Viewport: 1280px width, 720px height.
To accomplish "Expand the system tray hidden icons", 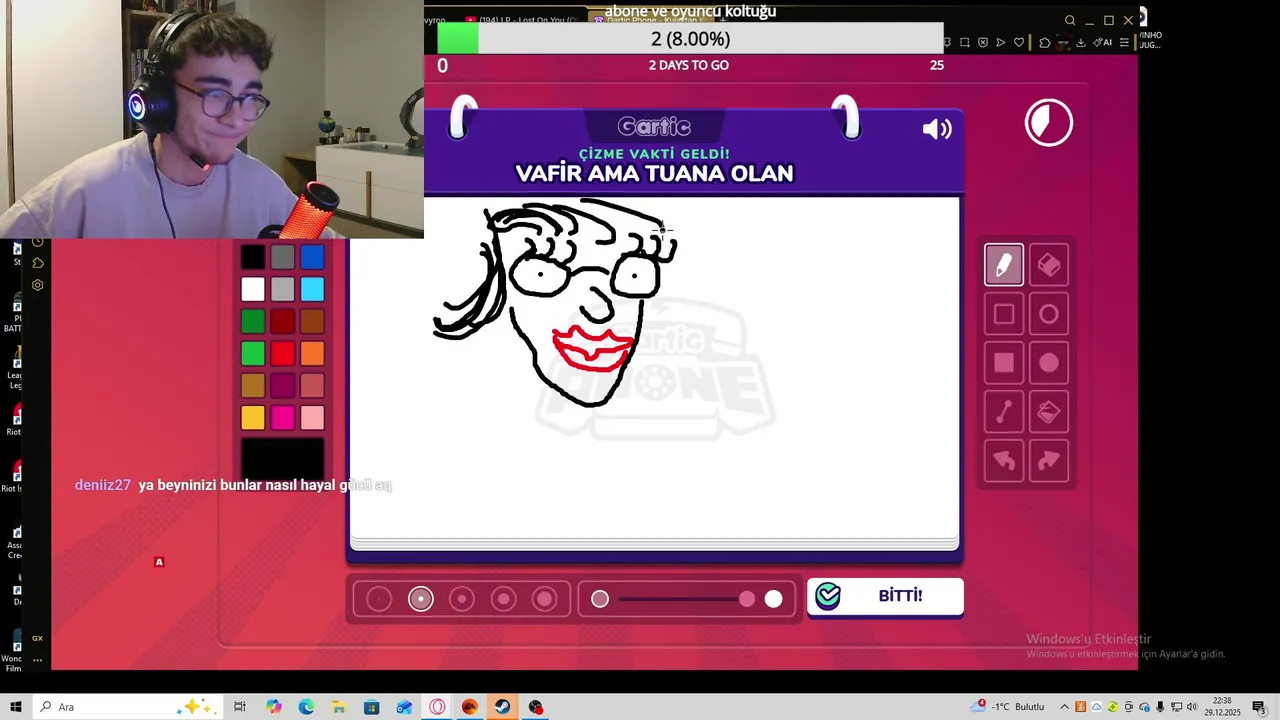I will tap(1064, 707).
